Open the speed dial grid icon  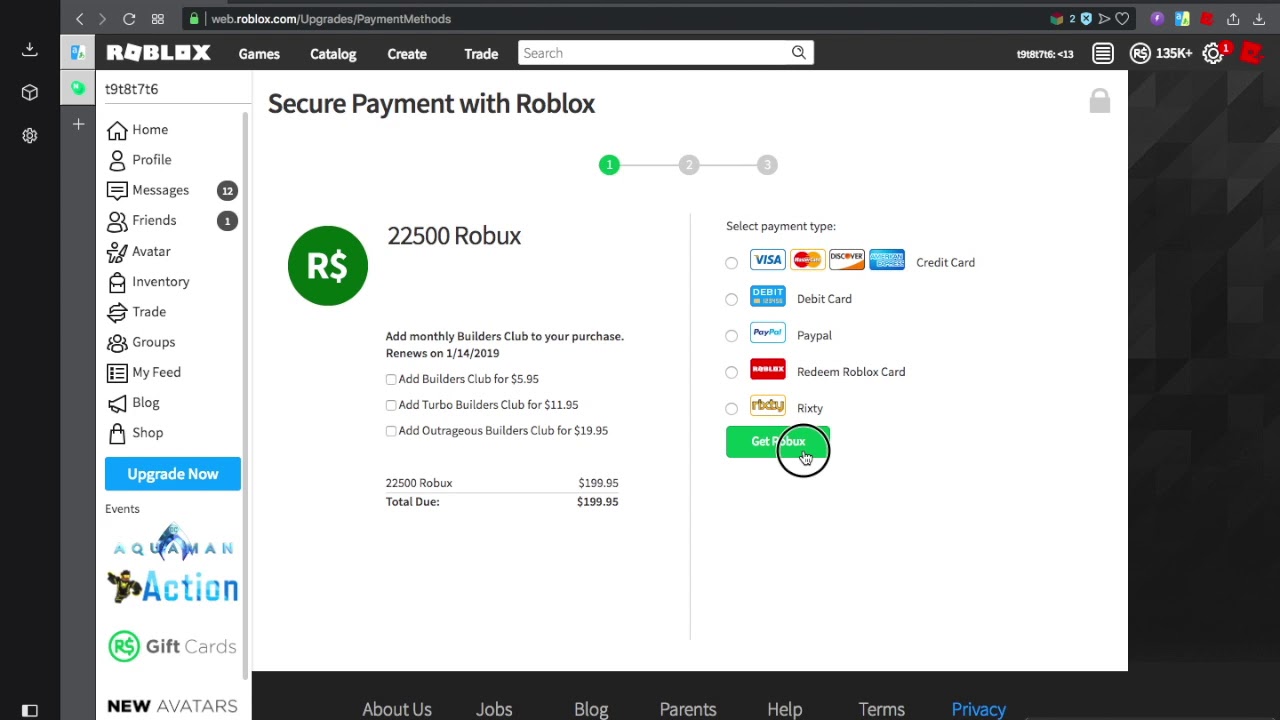(x=158, y=19)
